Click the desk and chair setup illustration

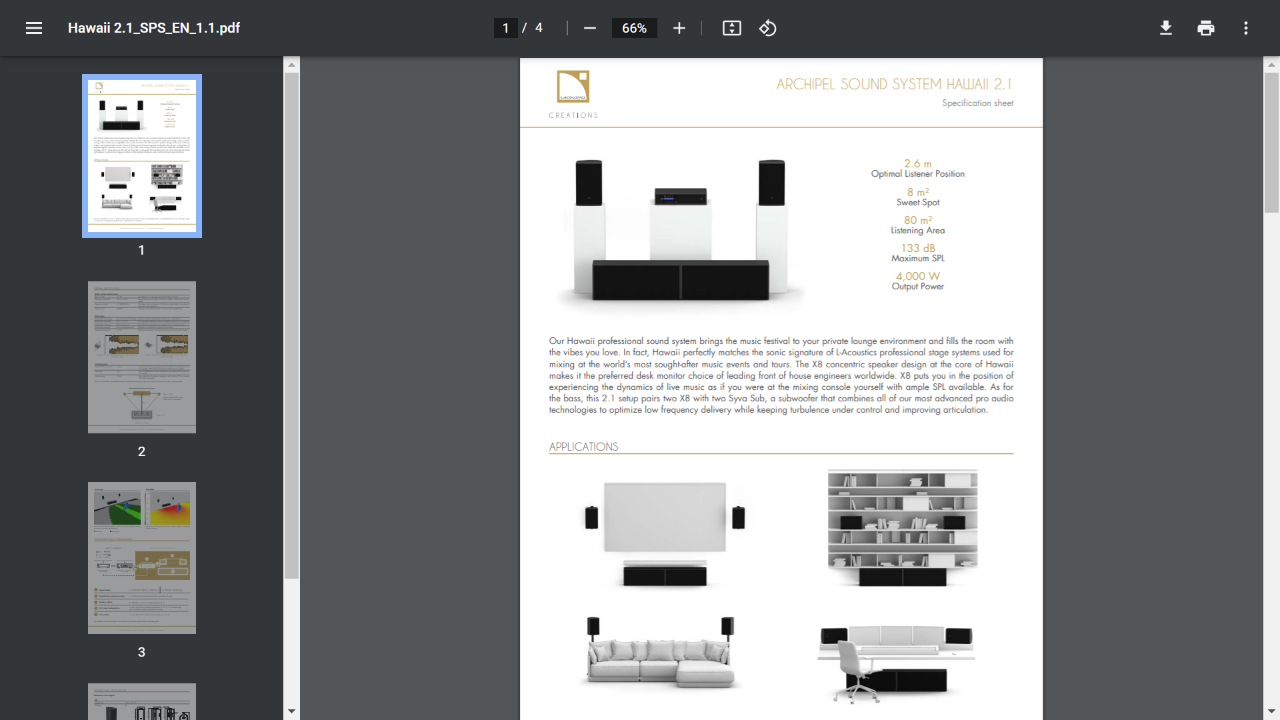895,663
